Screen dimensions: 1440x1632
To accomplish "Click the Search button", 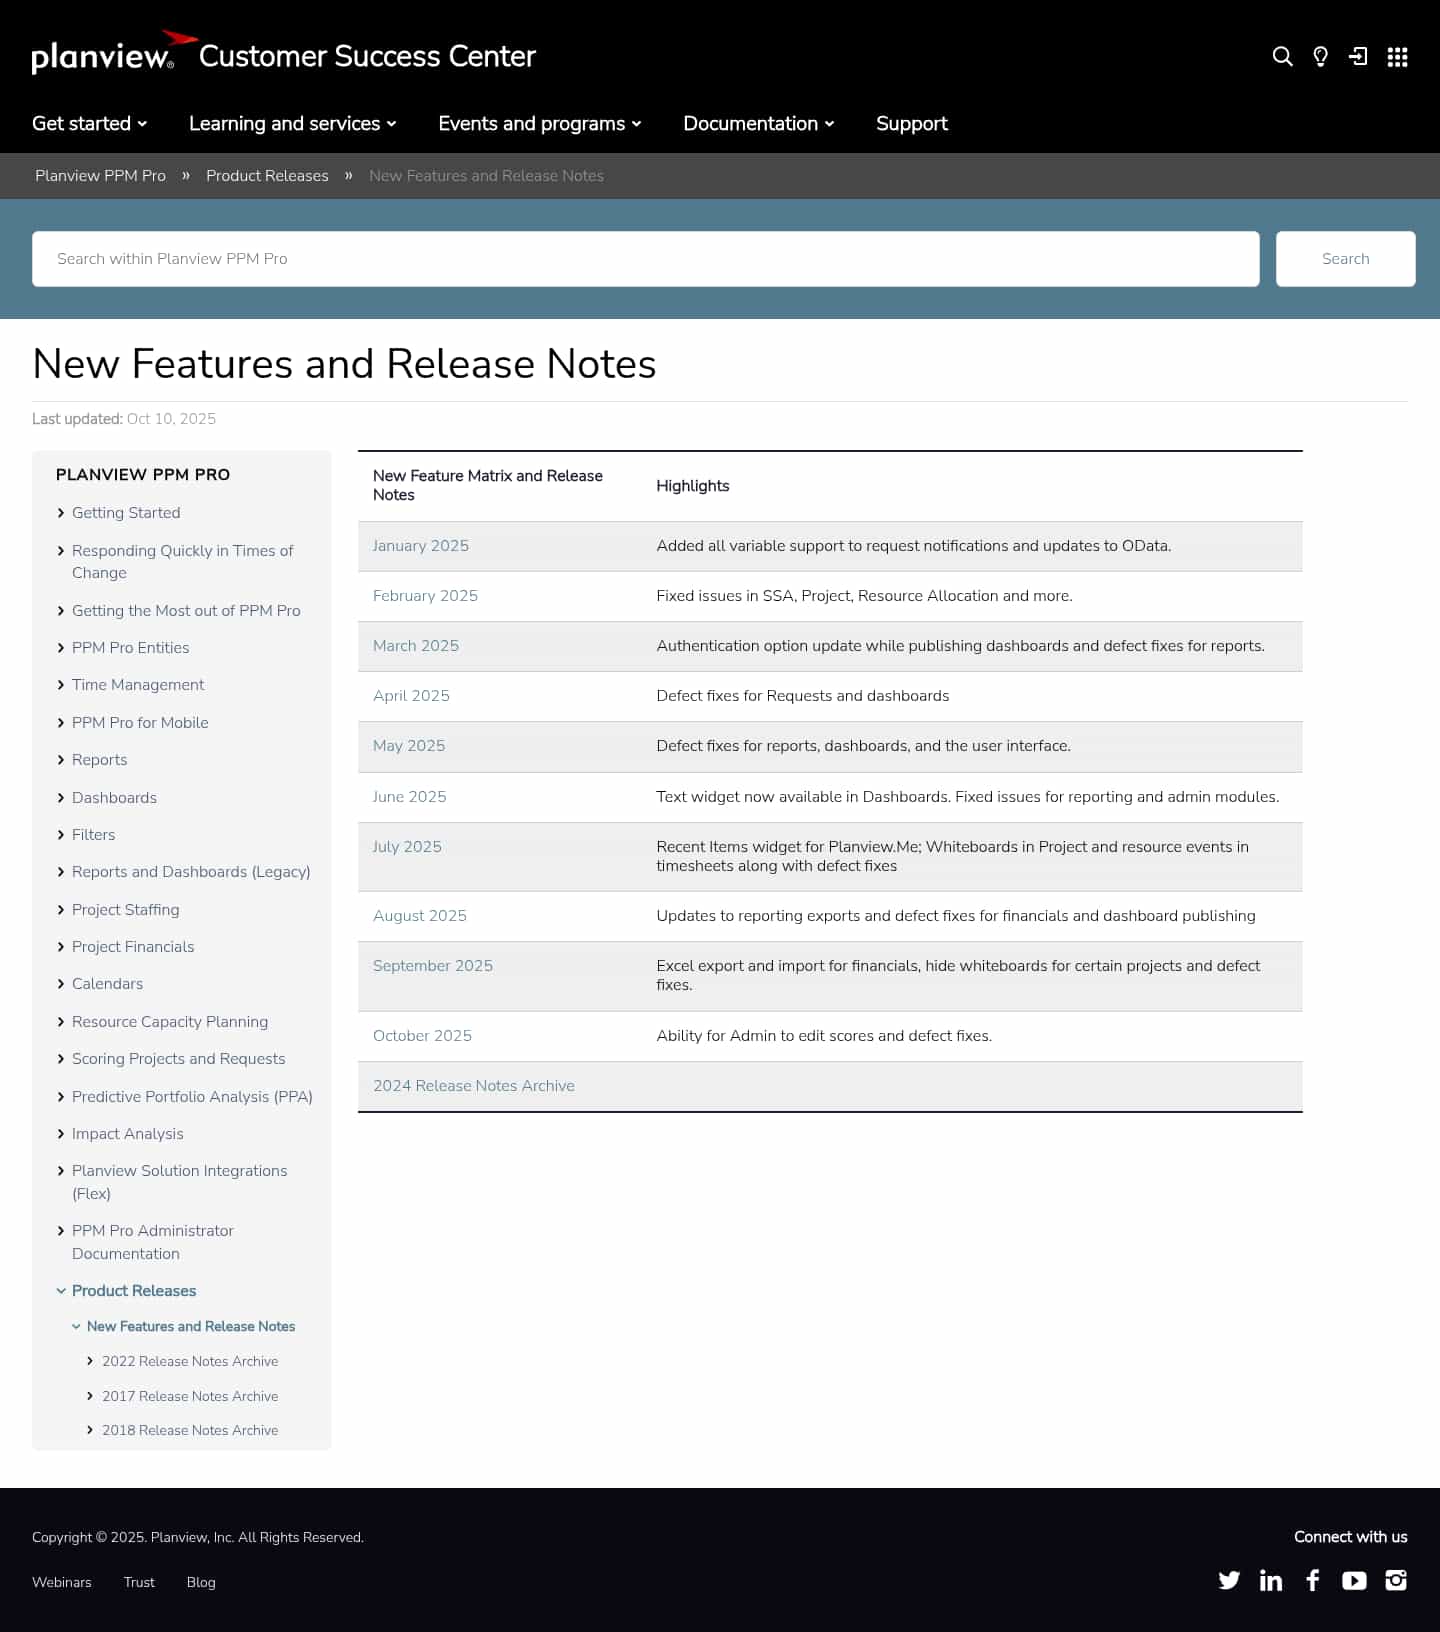I will tap(1345, 259).
